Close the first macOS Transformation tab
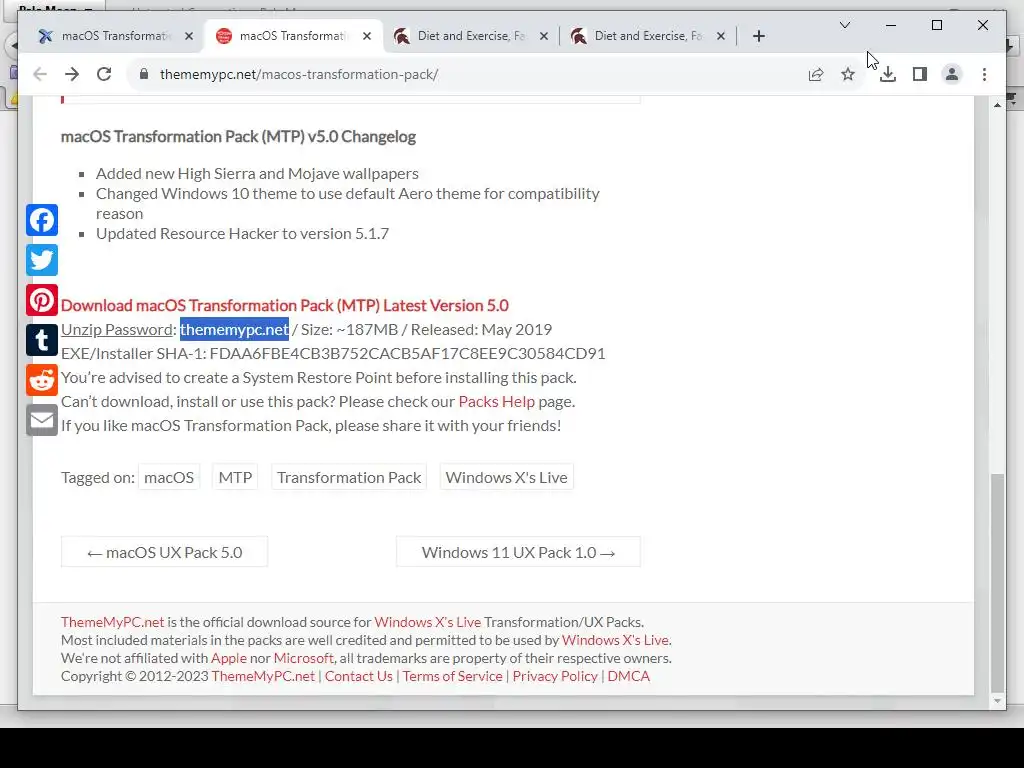This screenshot has width=1024, height=768. click(x=189, y=36)
